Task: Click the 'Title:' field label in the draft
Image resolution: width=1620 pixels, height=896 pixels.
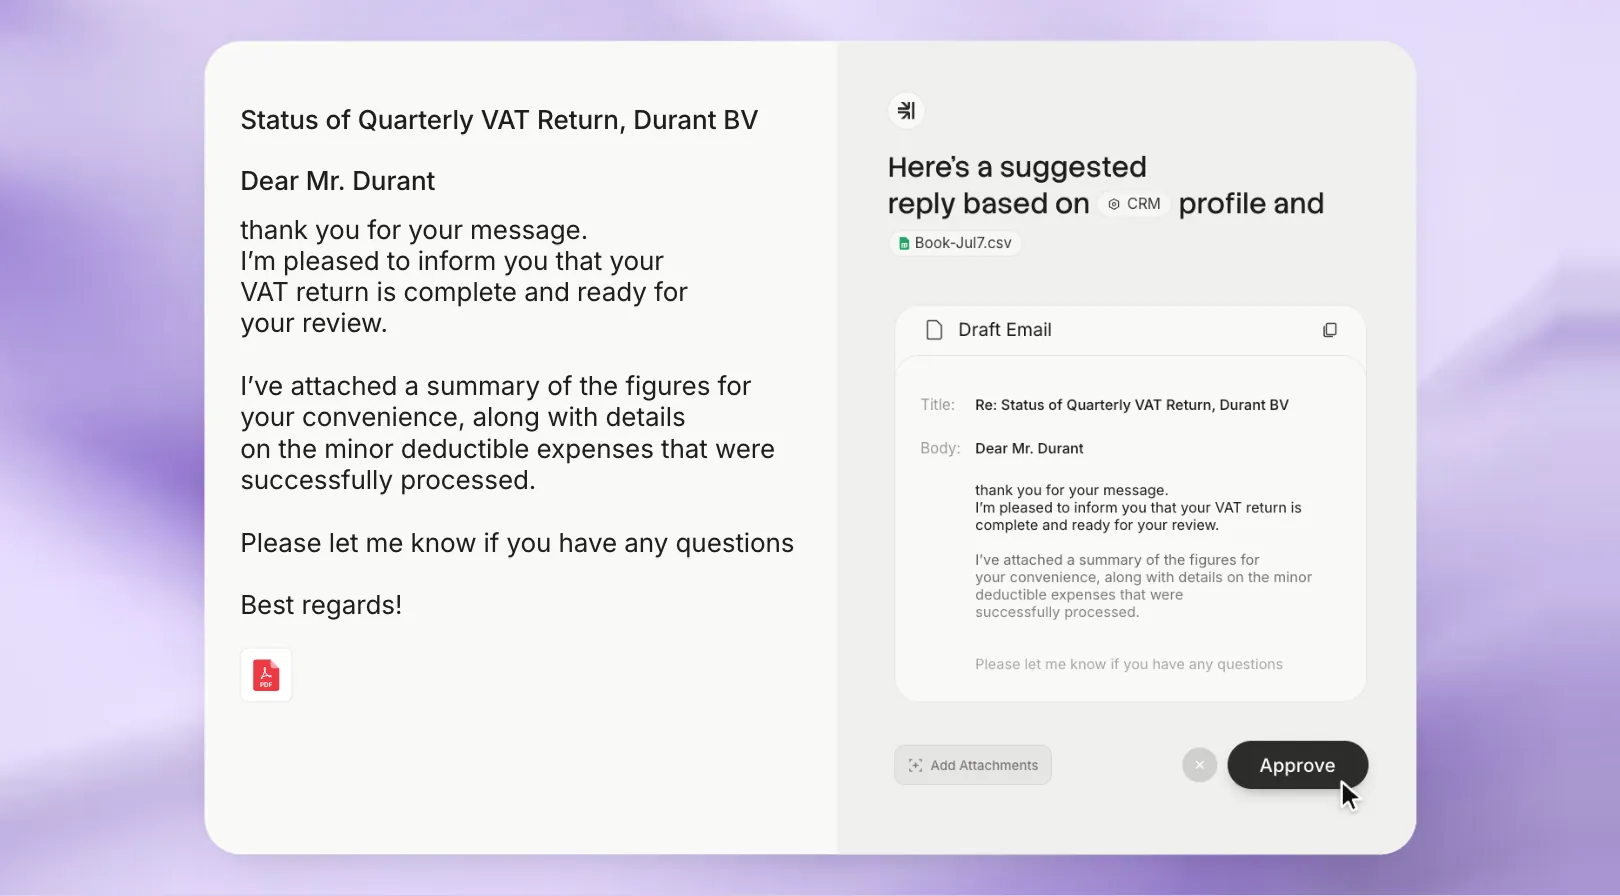Action: (938, 405)
